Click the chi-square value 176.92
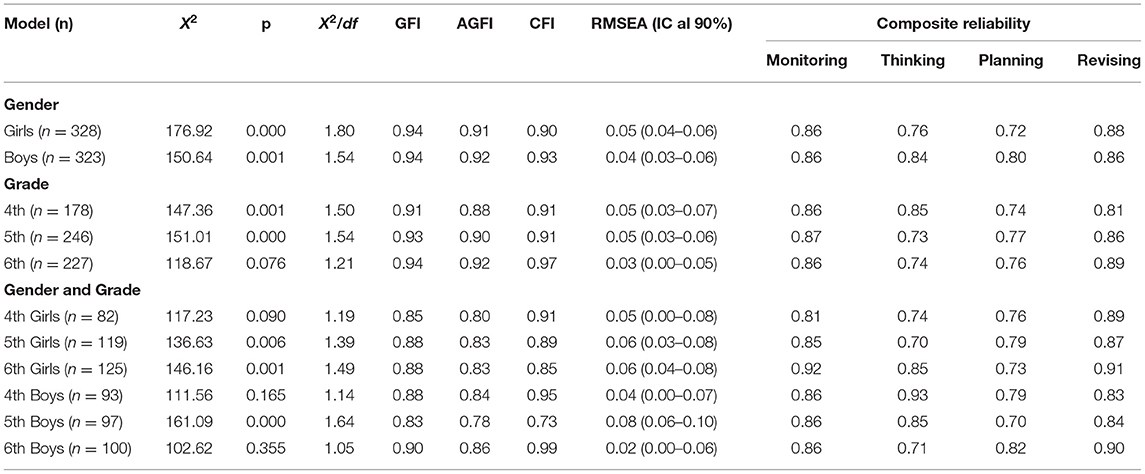The height and width of the screenshot is (474, 1145). [187, 131]
